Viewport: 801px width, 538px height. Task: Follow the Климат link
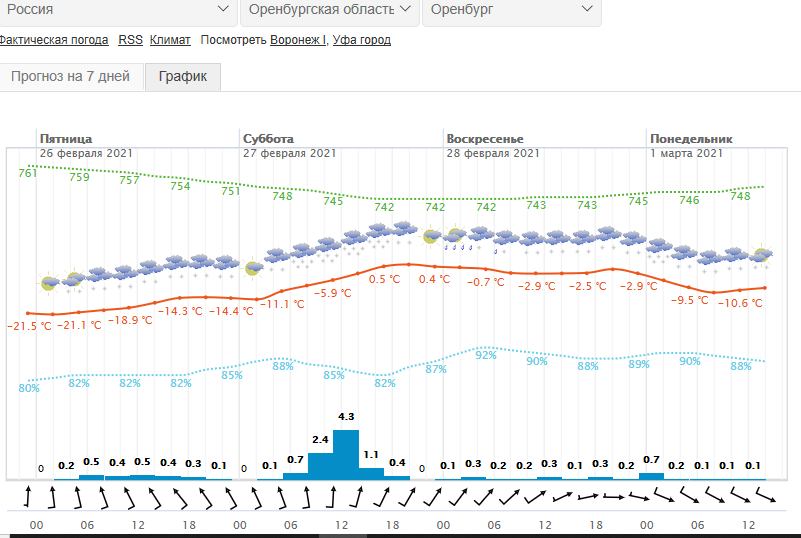170,40
